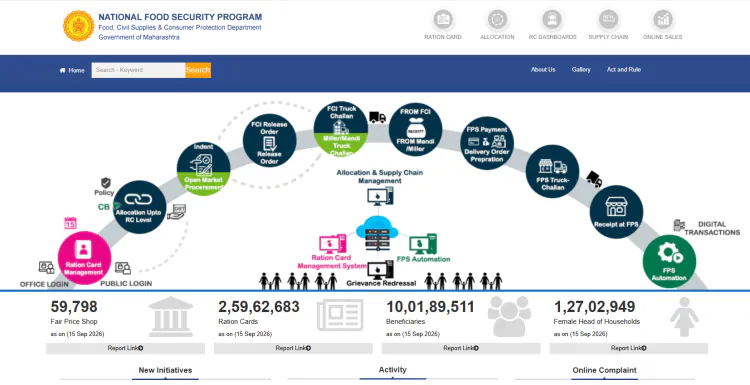Select the FCI Release Order circle
The image size is (750, 385).
(x=269, y=140)
